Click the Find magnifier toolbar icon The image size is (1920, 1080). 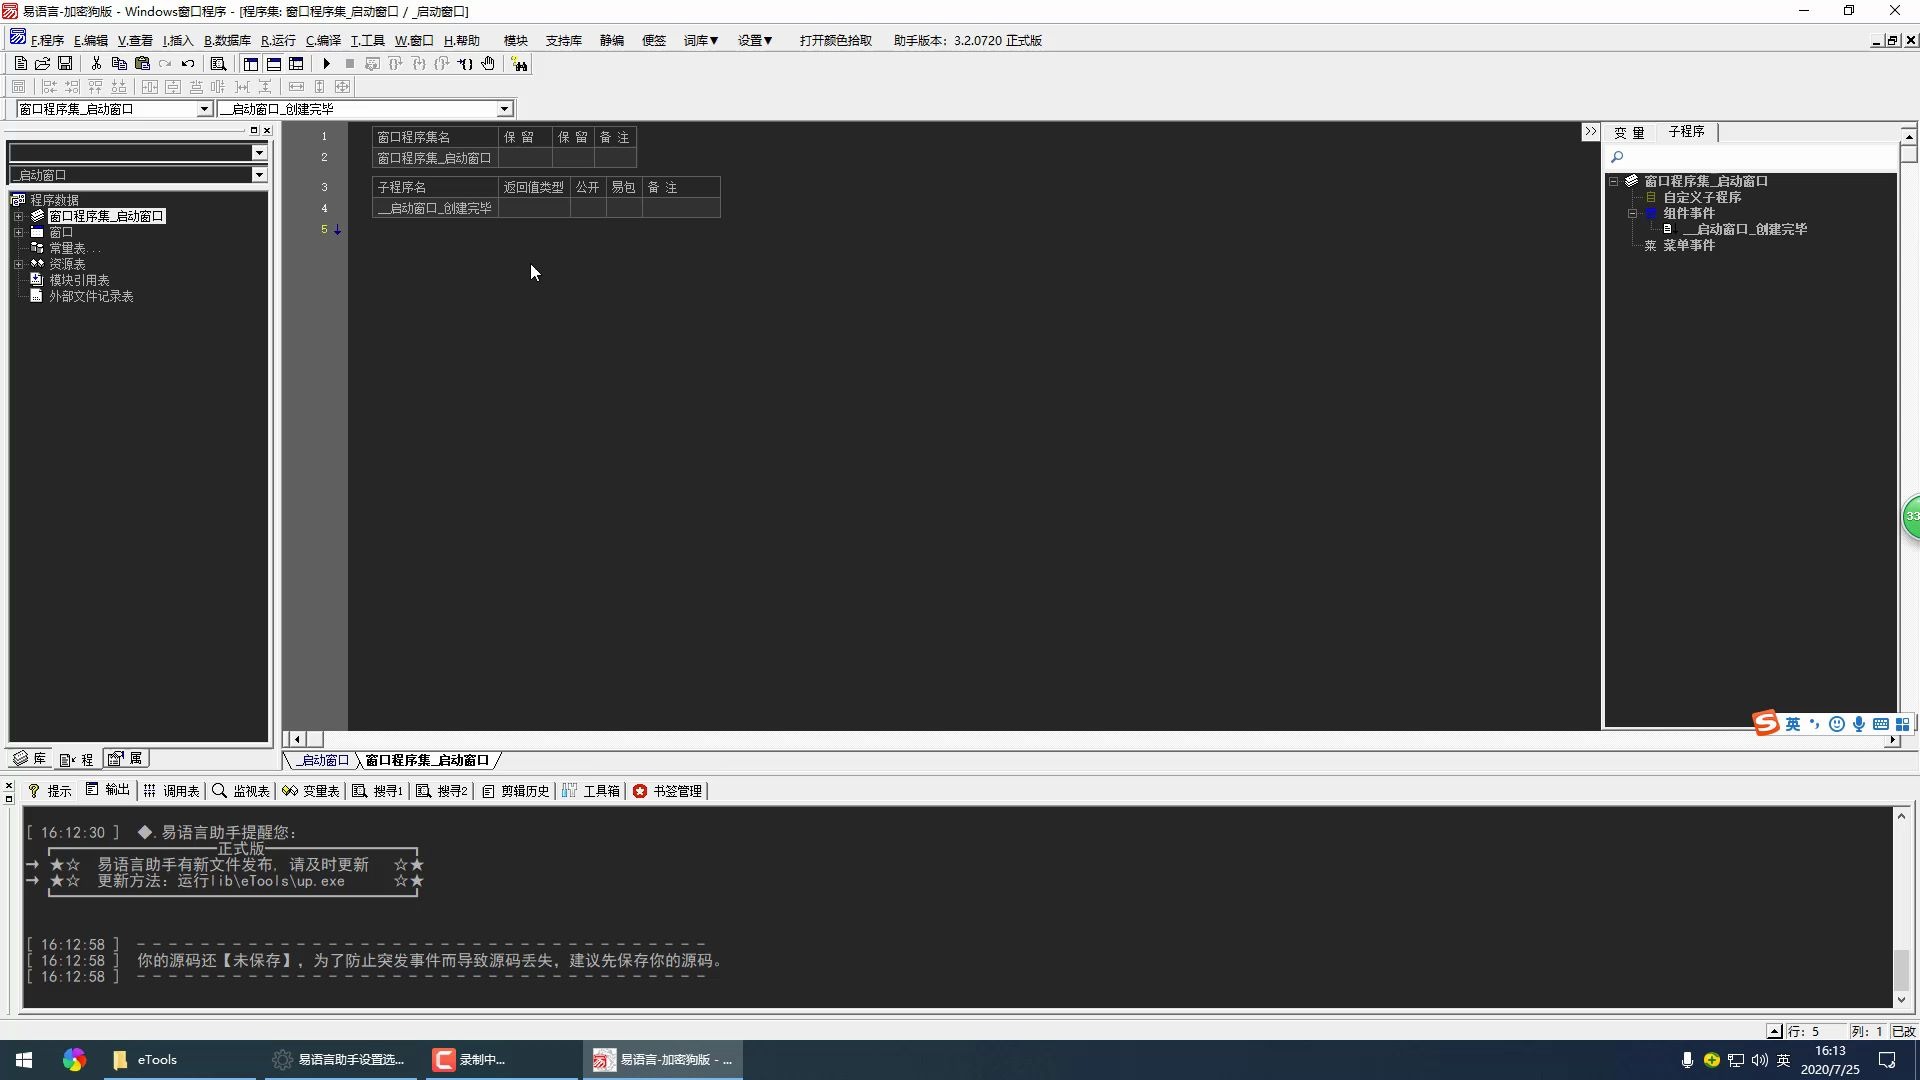(218, 64)
